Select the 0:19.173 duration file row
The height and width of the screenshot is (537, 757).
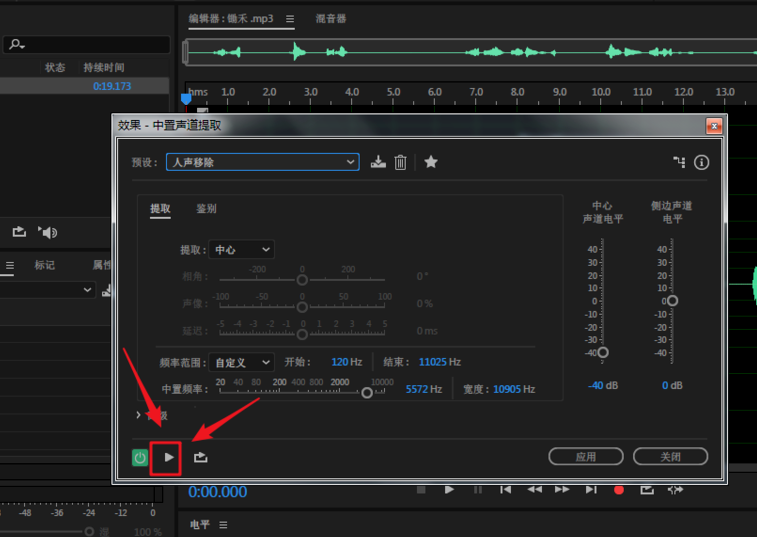tap(84, 86)
